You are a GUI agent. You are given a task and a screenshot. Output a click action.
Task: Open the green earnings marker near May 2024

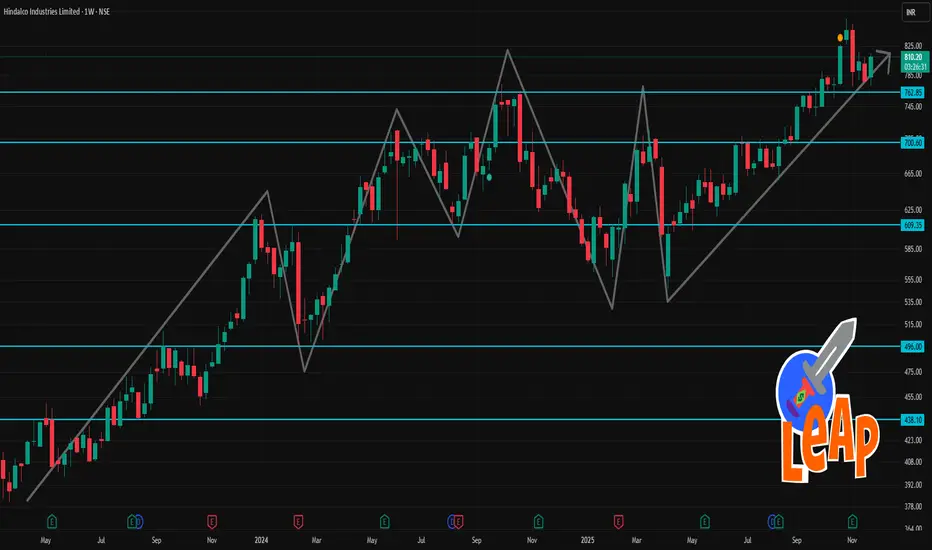[x=385, y=522]
